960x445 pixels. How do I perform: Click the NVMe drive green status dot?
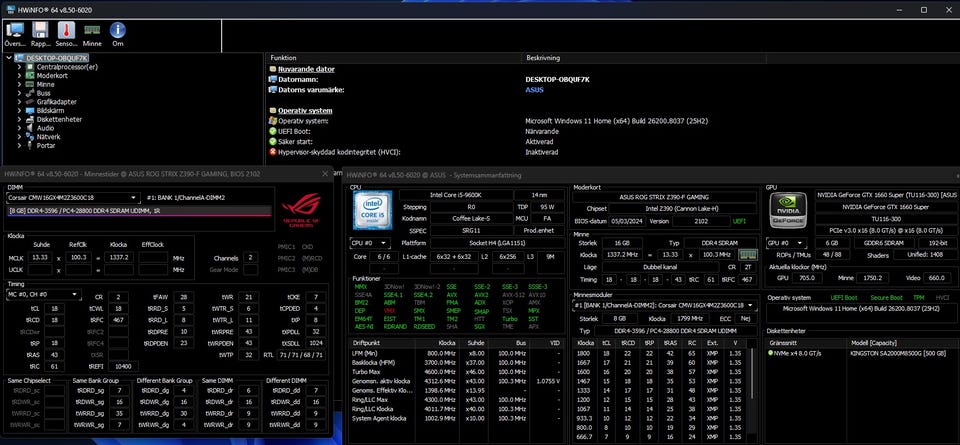pos(771,353)
